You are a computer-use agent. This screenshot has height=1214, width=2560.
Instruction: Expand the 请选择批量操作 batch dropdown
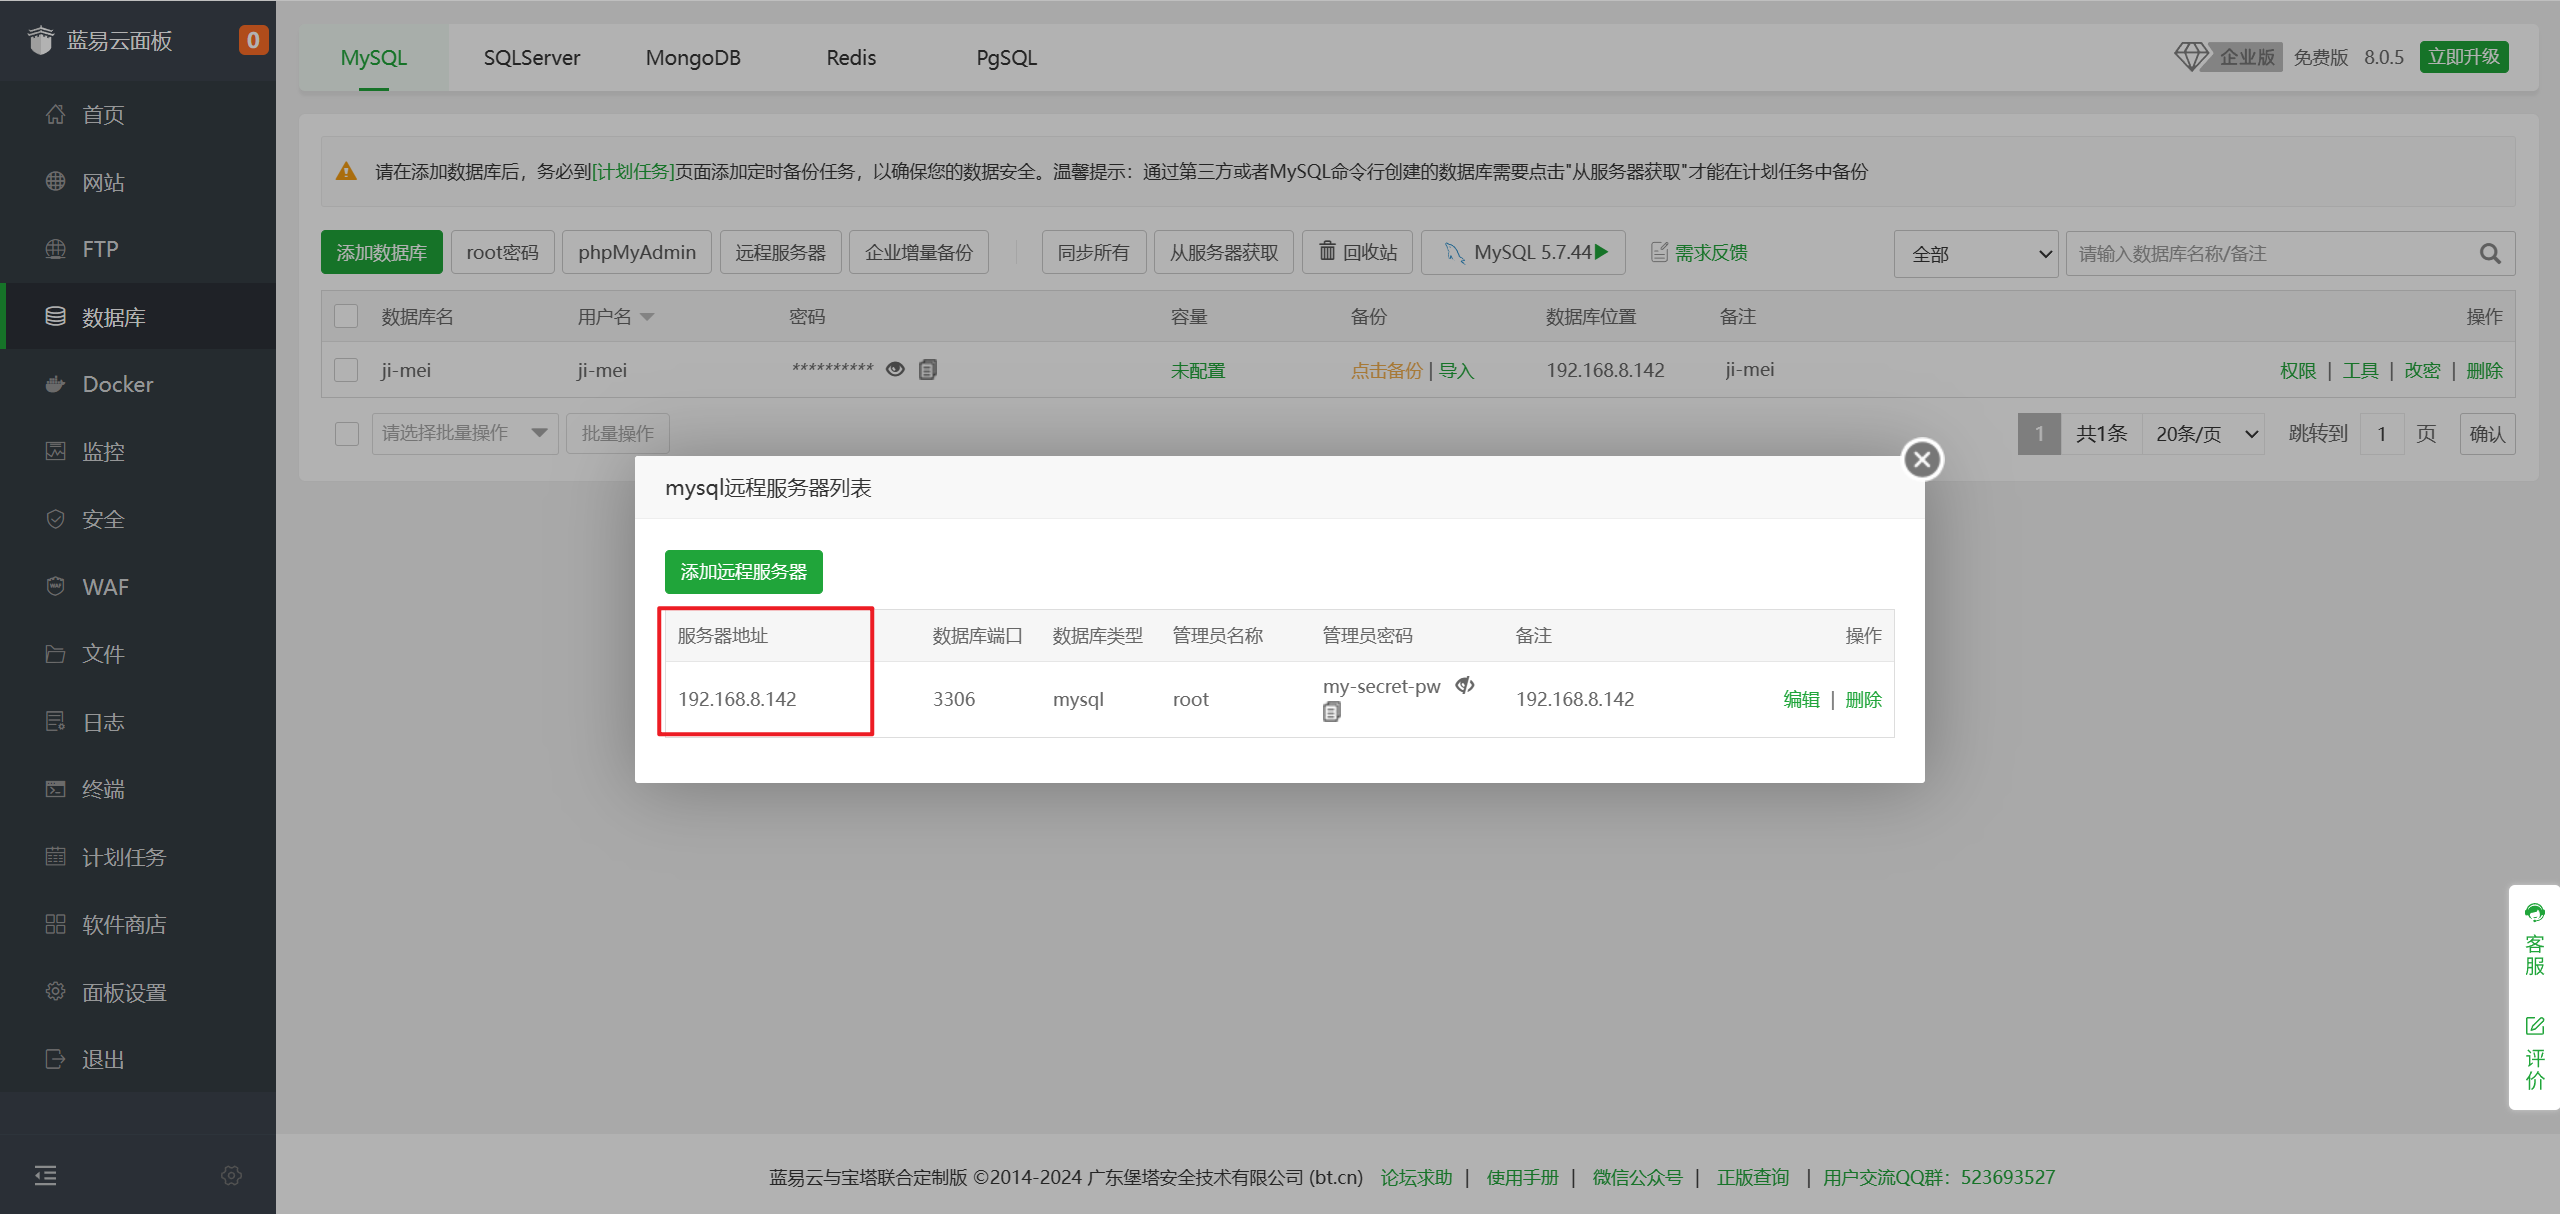(x=464, y=434)
